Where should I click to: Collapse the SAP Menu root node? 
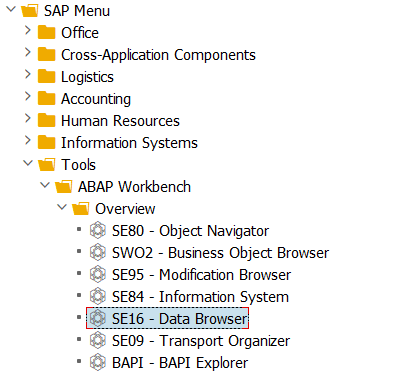point(11,9)
